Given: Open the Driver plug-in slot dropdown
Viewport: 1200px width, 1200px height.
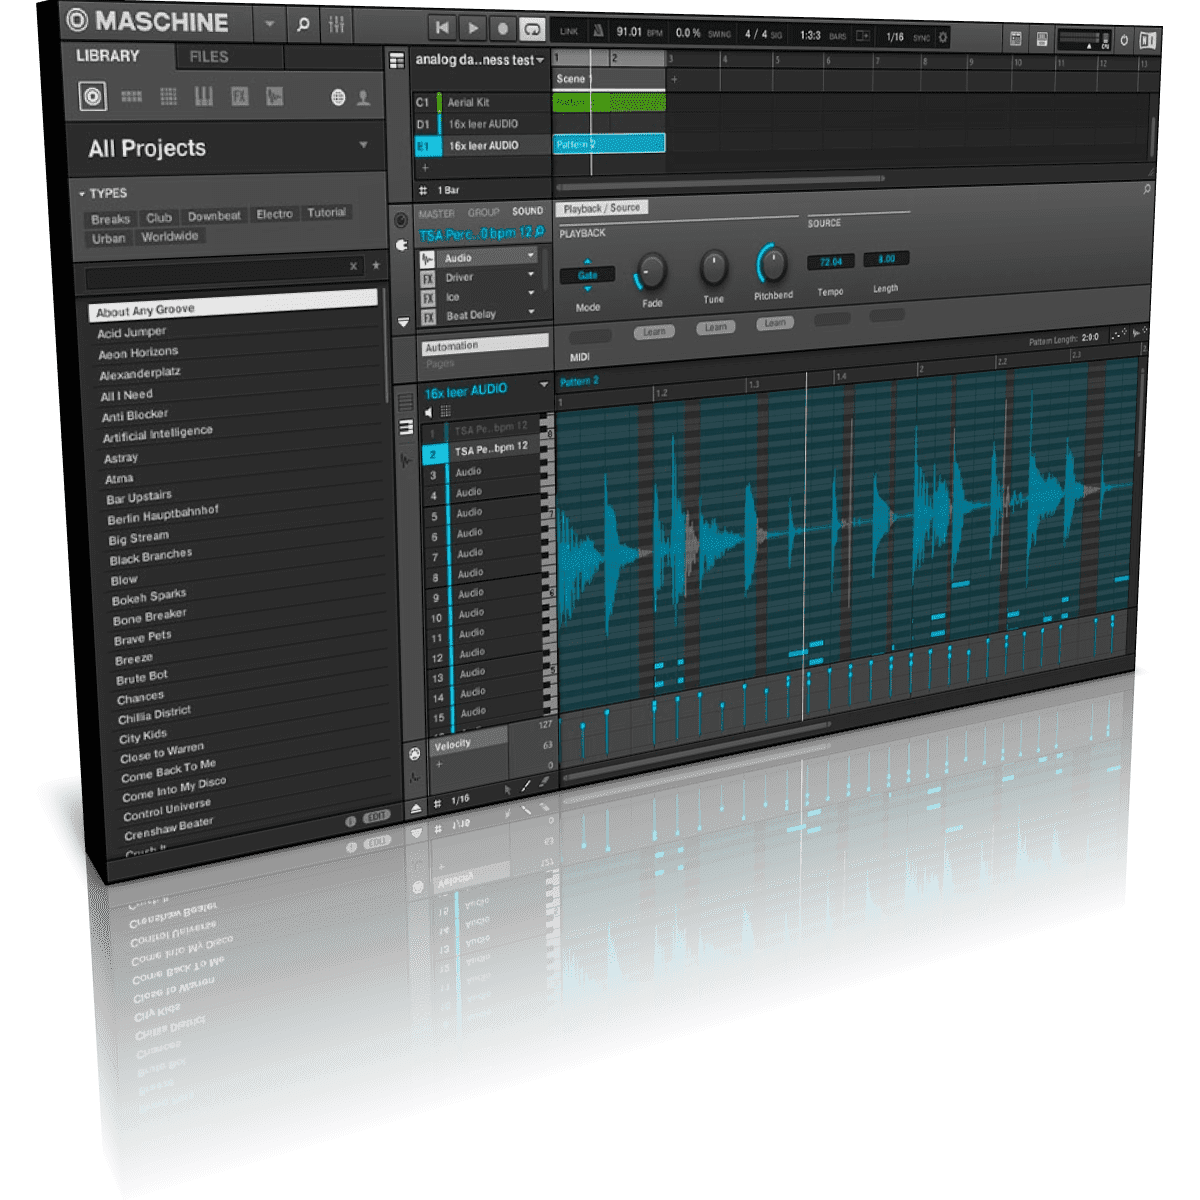Looking at the screenshot, I should [x=531, y=274].
